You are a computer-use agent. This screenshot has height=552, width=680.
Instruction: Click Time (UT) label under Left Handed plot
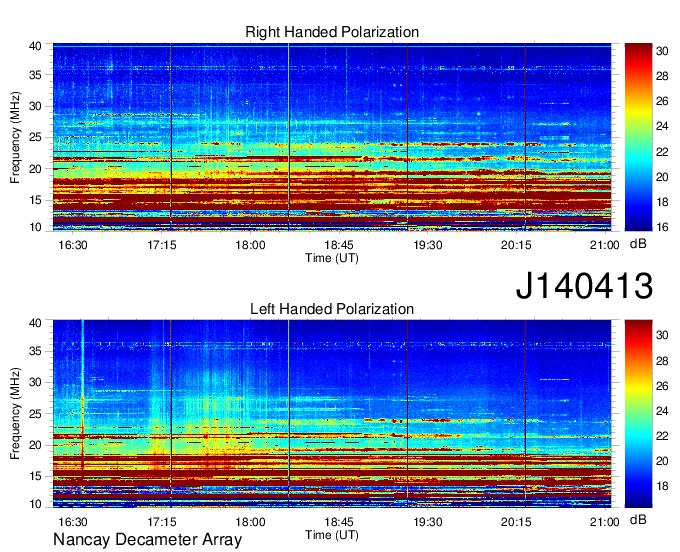[332, 535]
